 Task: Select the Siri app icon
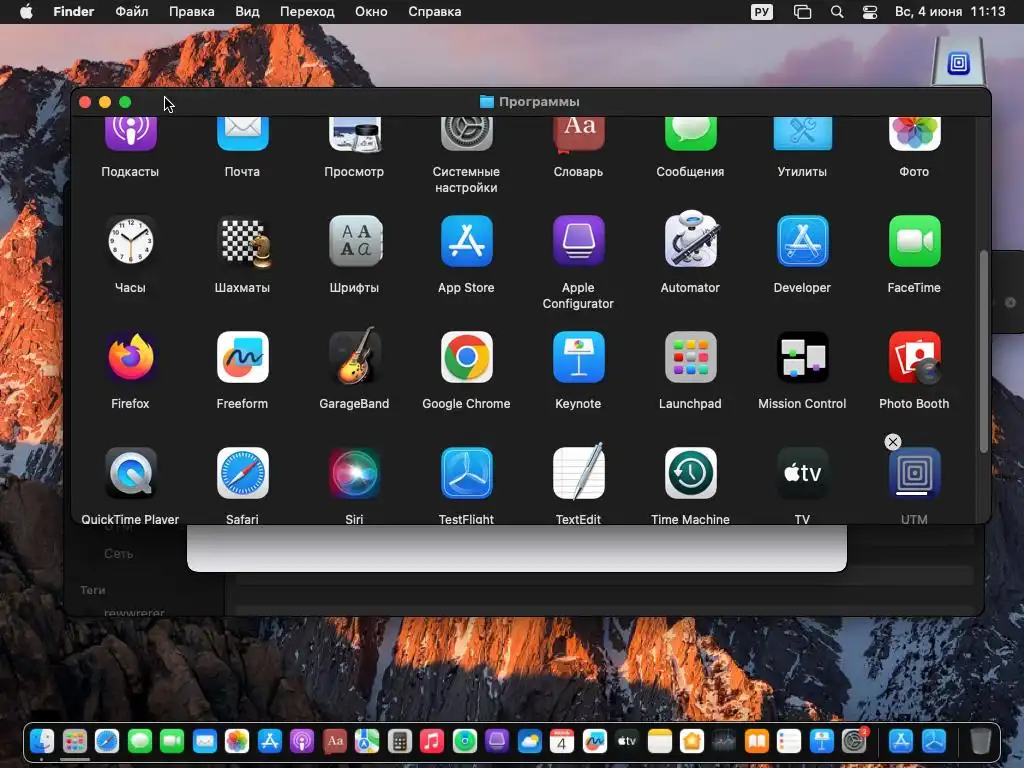355,473
